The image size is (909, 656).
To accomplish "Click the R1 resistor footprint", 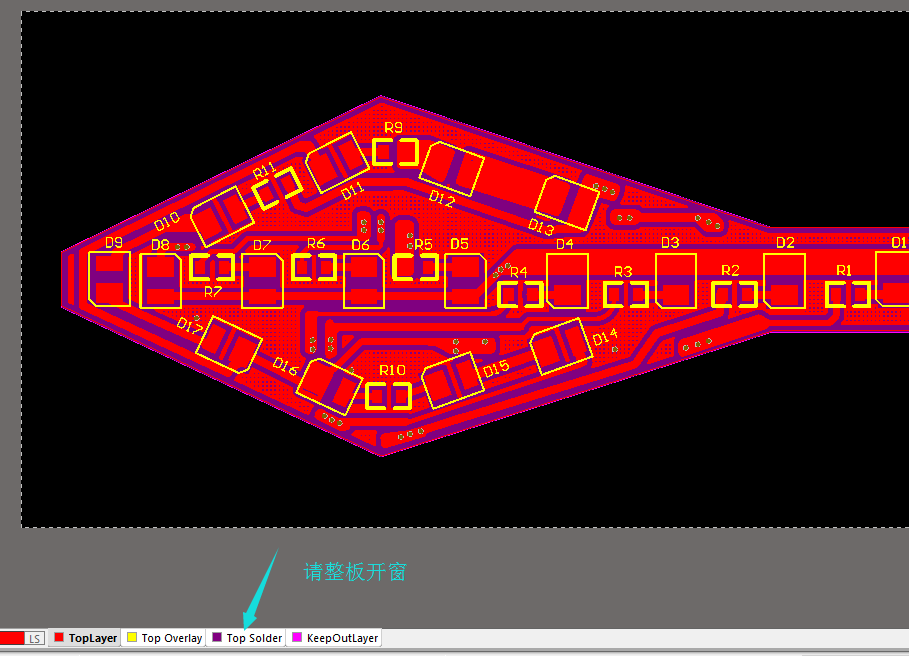I will pos(847,294).
